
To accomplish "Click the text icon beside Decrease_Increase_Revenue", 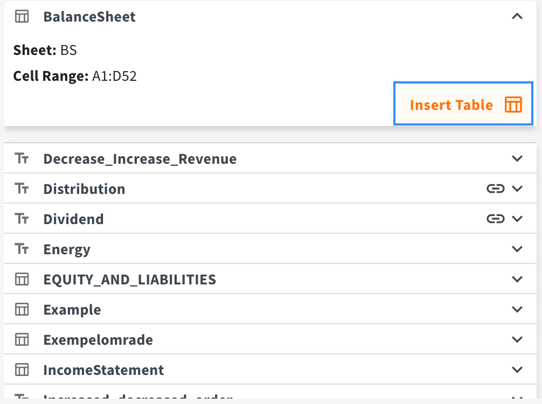I will tap(22, 159).
